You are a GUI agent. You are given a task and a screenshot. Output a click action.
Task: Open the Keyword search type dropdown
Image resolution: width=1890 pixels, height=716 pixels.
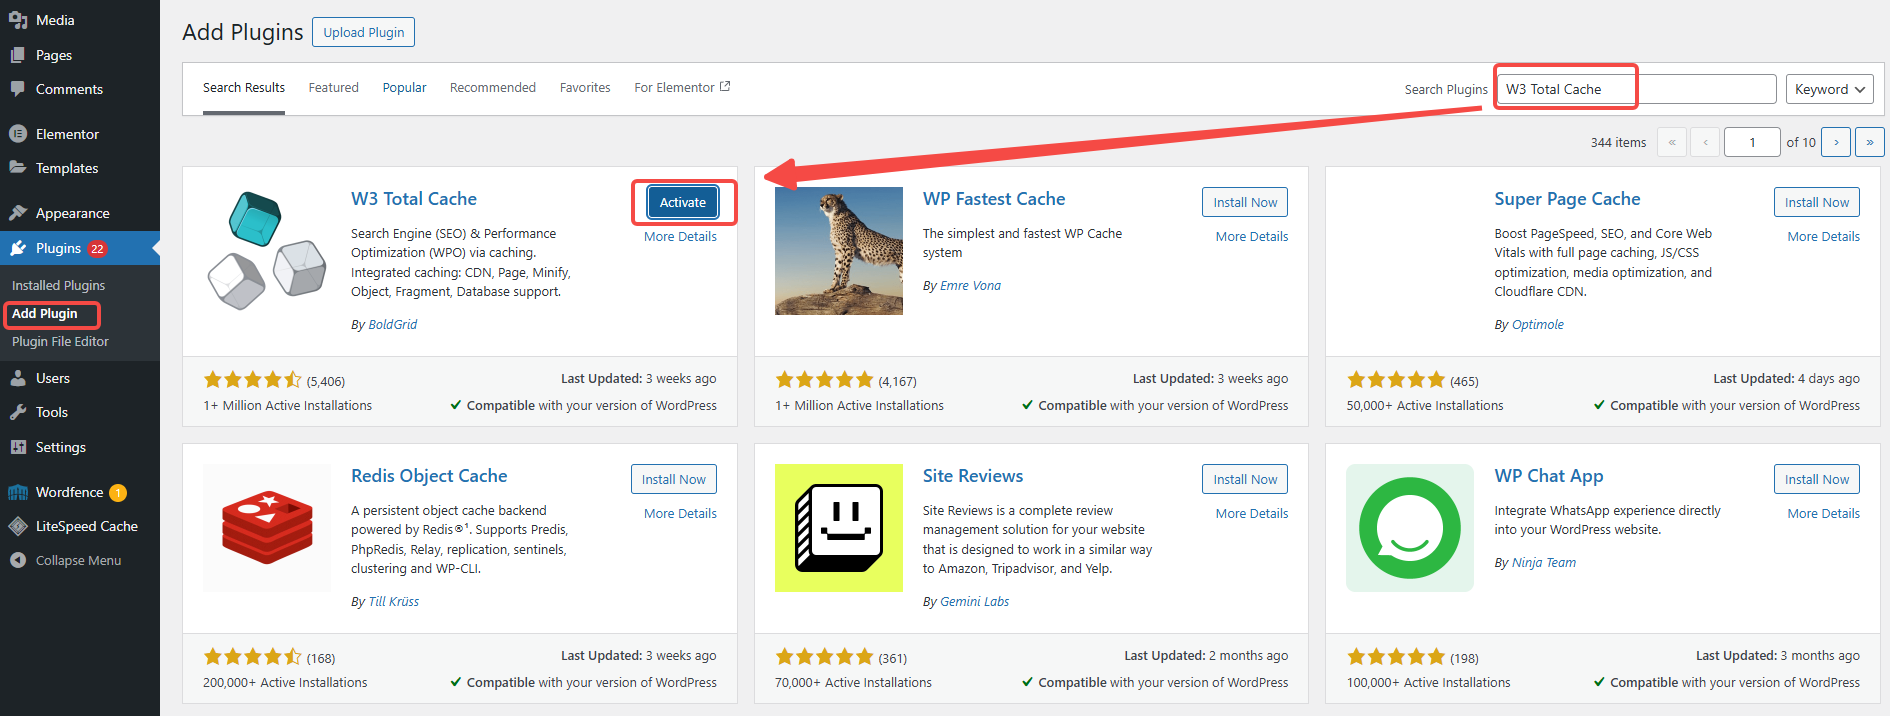point(1830,89)
